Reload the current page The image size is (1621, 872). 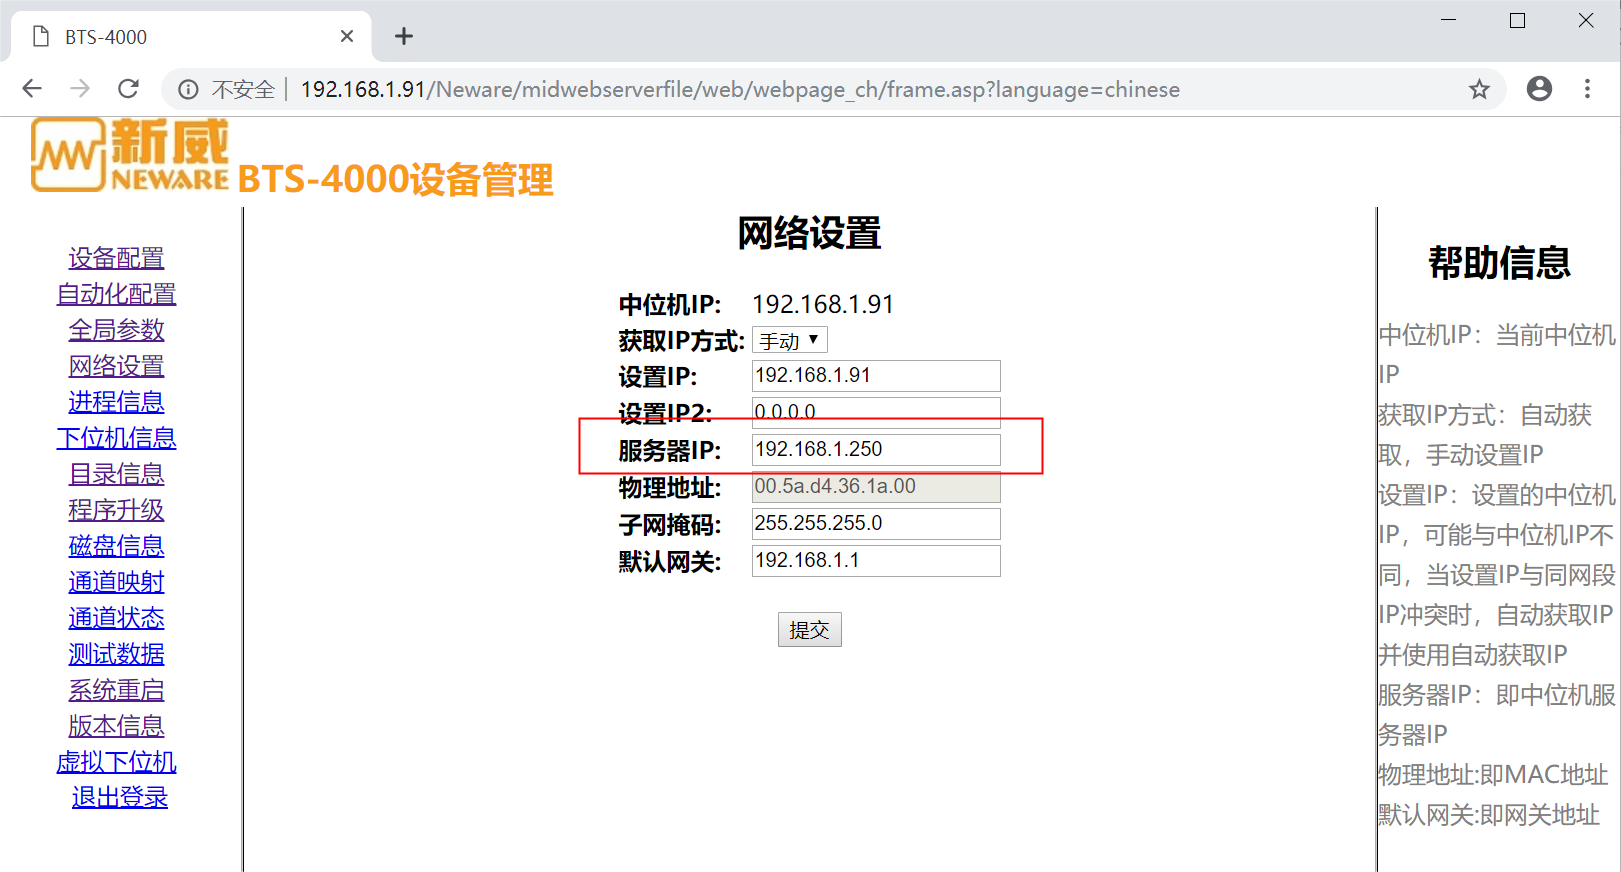(x=128, y=89)
